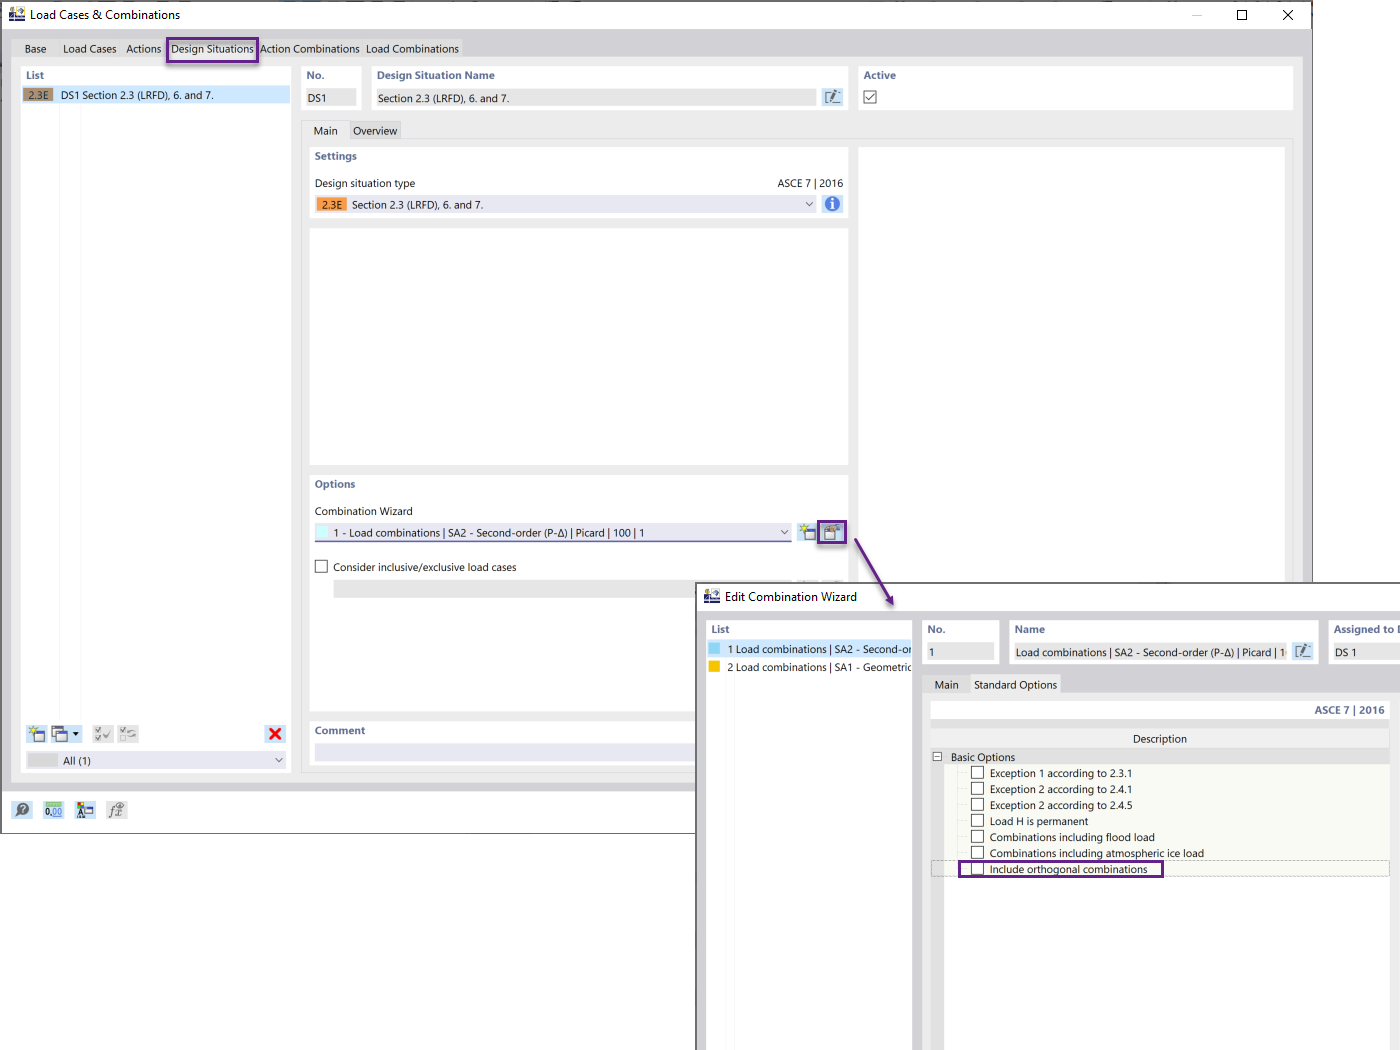Check Exception 2 according to 2.4.1
This screenshot has height=1050, width=1400.
(x=978, y=789)
